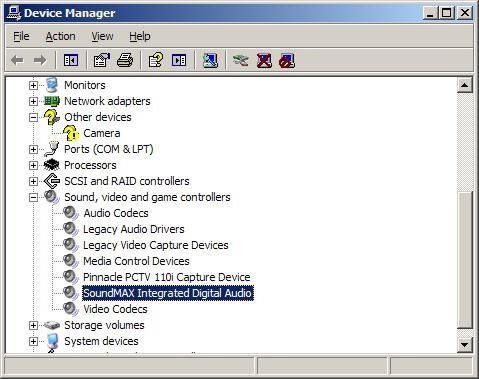Collapse the Other devices node
Image resolution: width=479 pixels, height=379 pixels.
pyautogui.click(x=33, y=117)
